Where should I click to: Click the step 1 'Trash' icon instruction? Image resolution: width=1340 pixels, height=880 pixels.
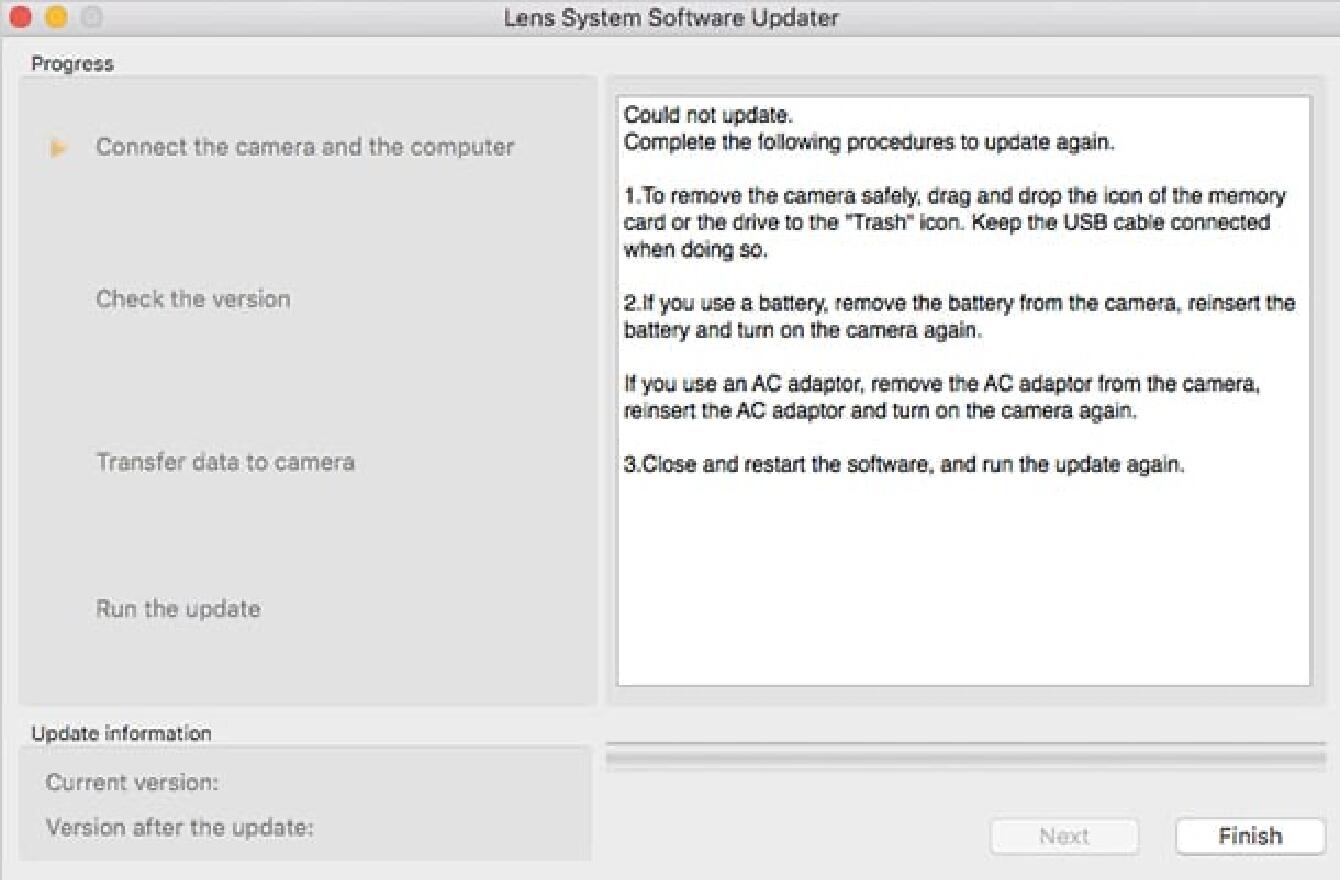point(954,223)
